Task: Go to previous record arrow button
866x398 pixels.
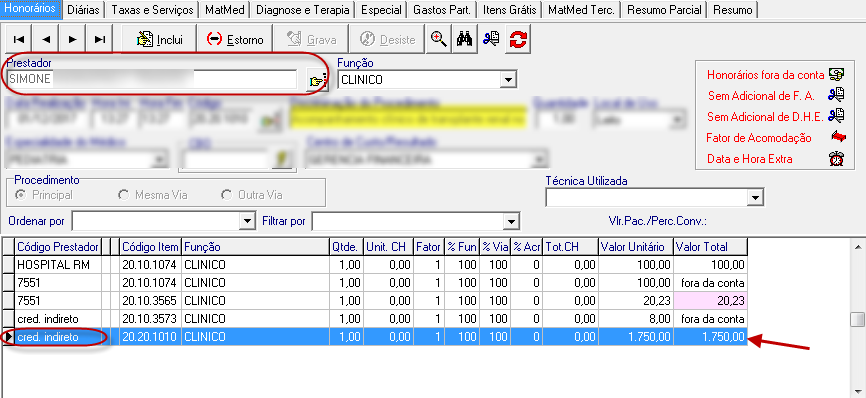Action: tap(46, 39)
